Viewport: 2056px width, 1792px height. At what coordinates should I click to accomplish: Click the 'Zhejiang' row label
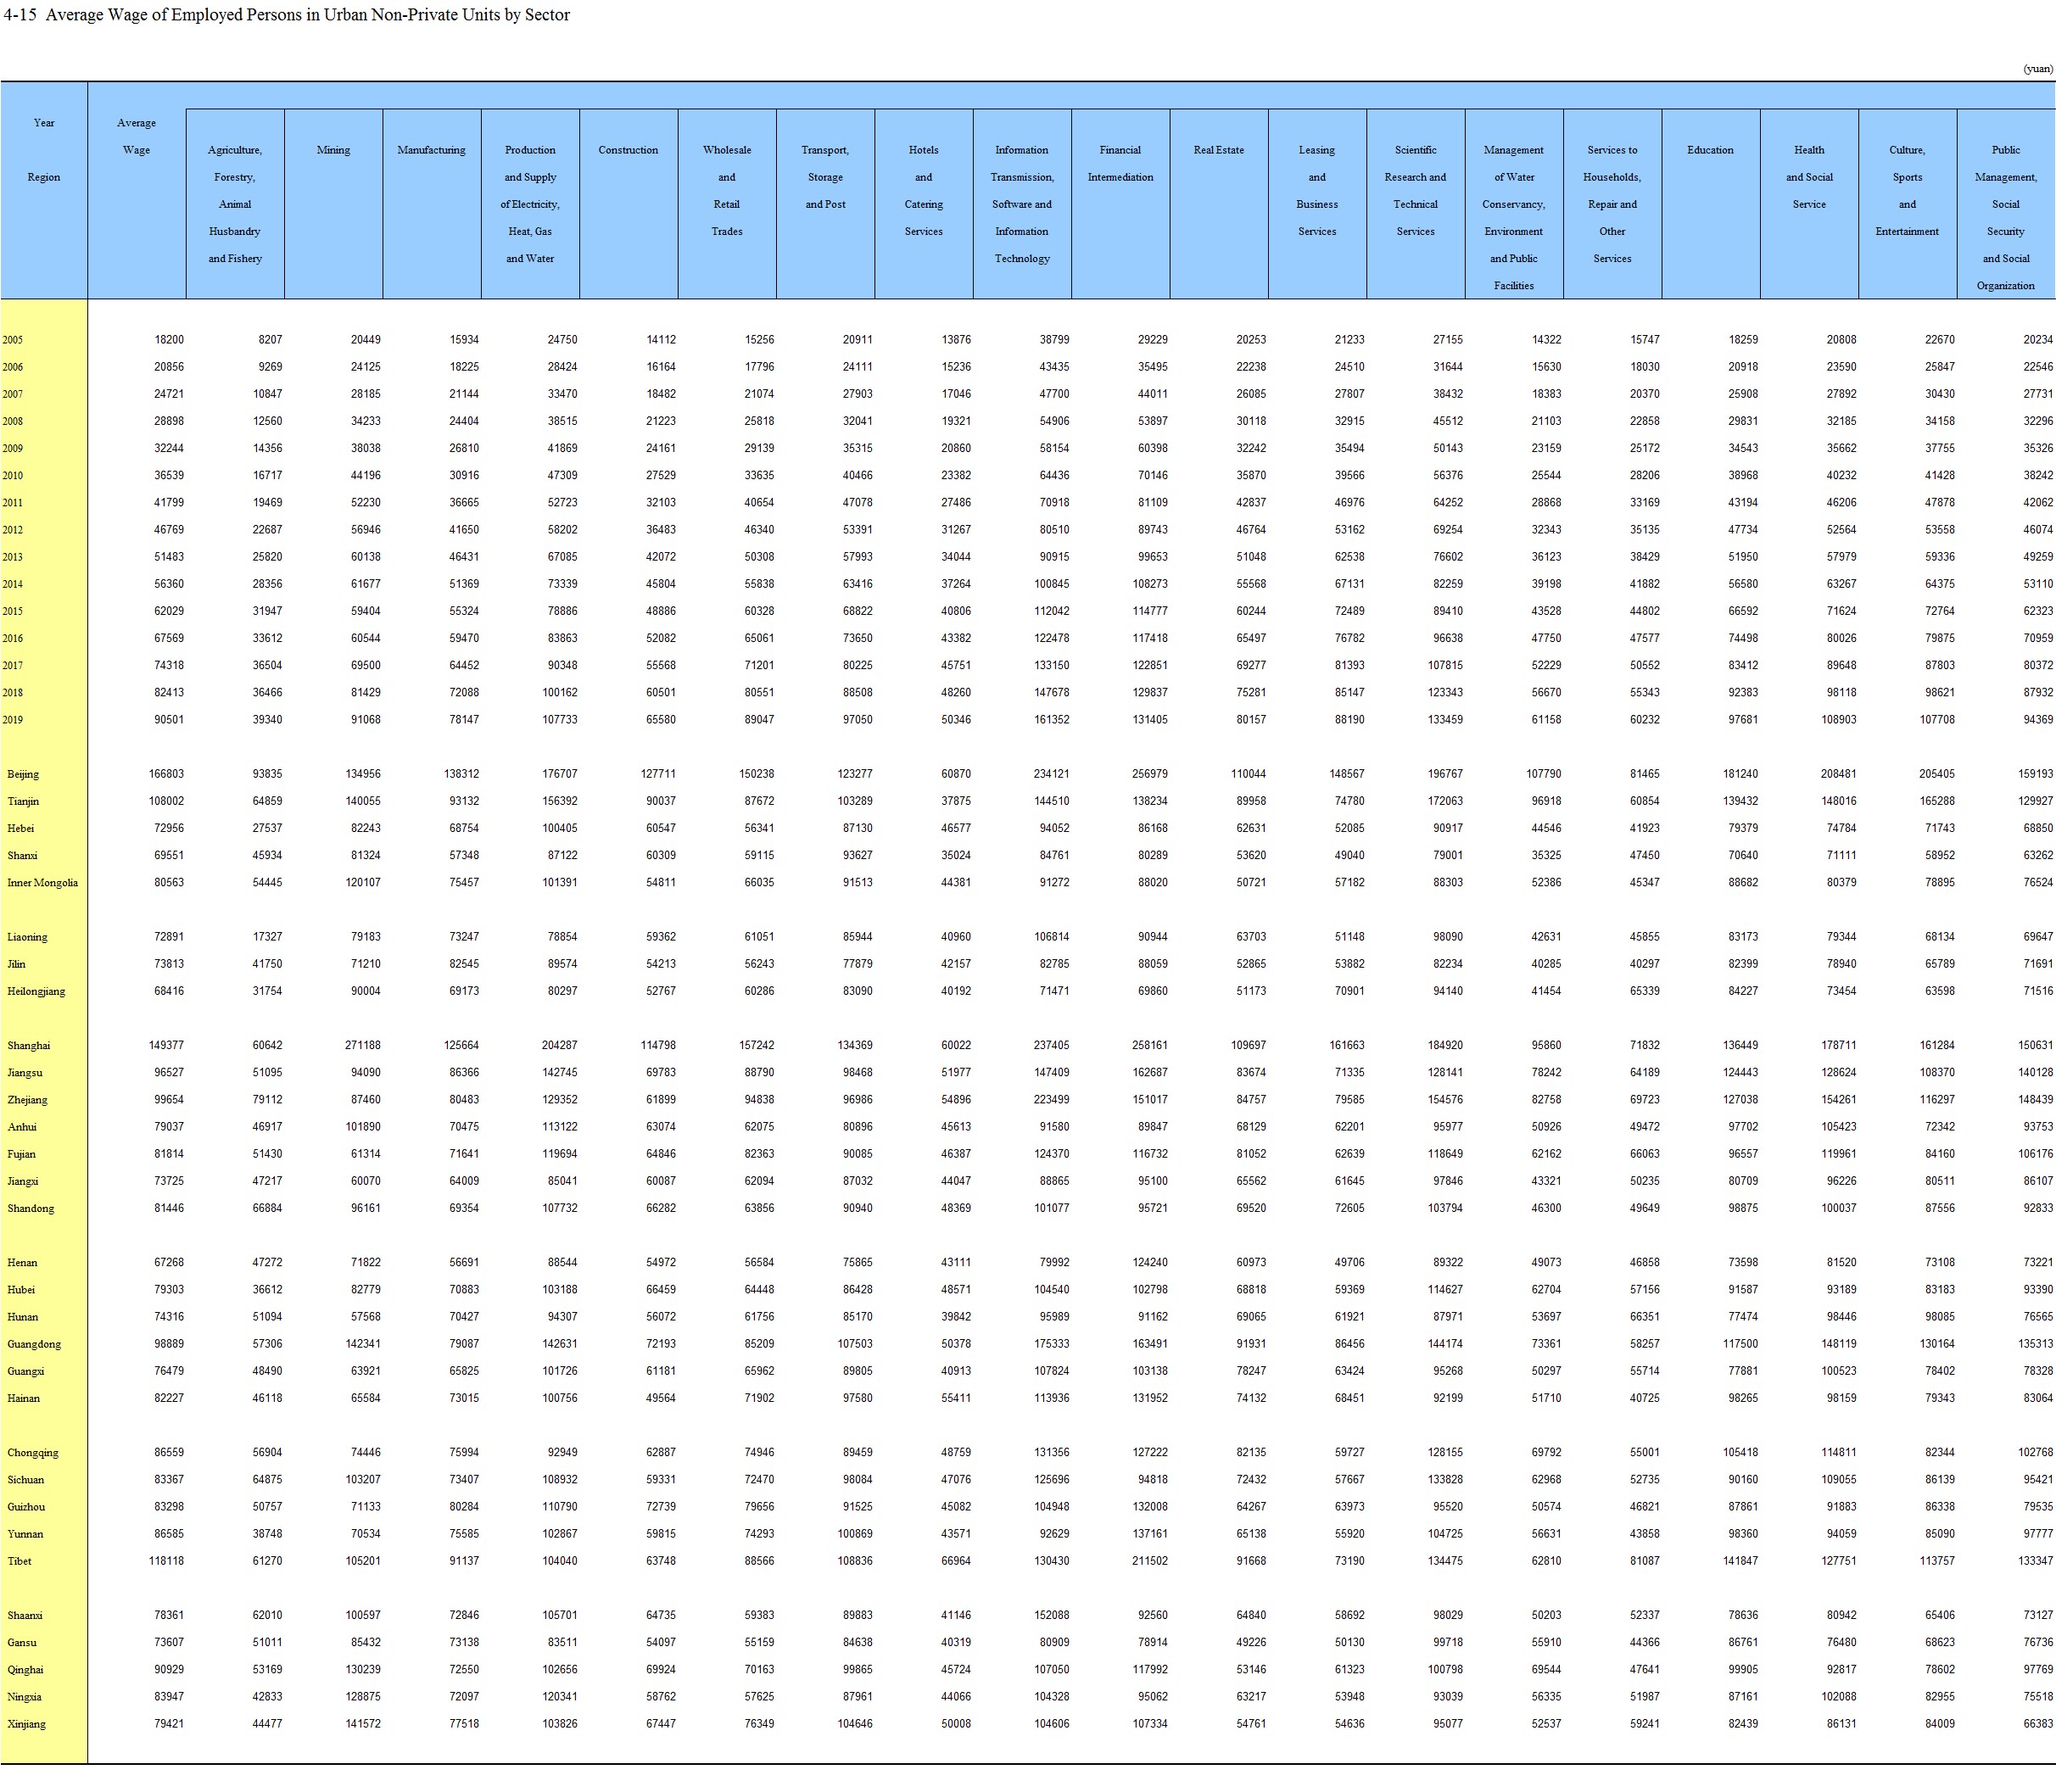27,1100
